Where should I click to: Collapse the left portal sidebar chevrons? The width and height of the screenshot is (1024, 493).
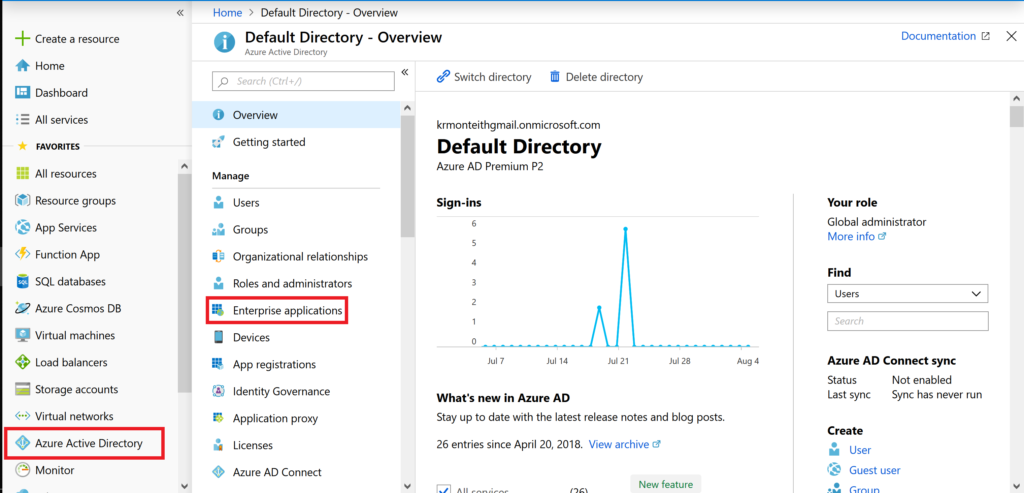point(180,12)
